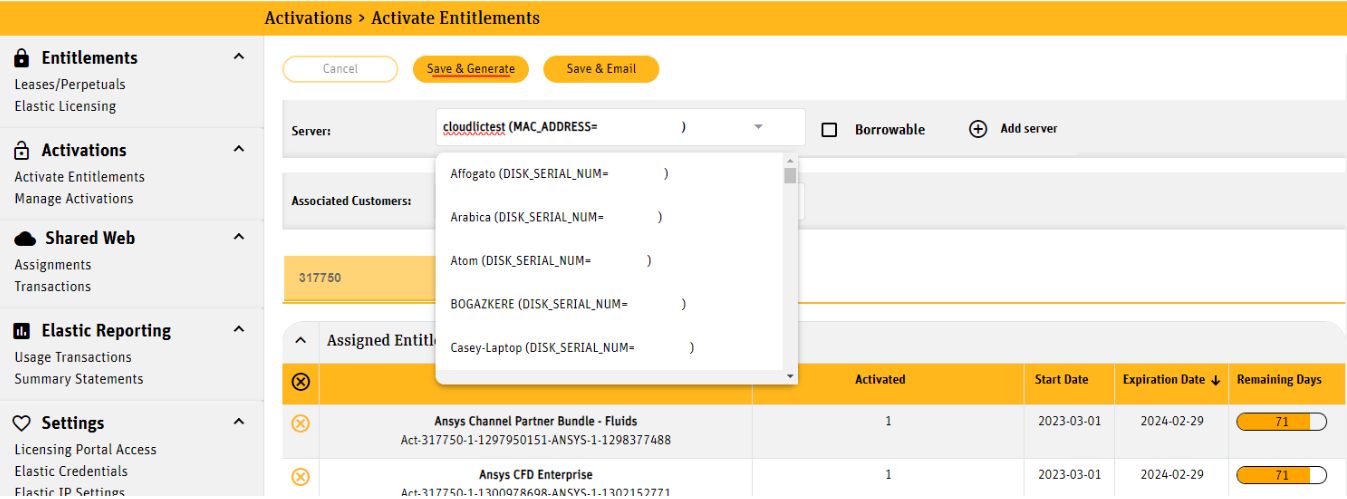
Task: Collapse the Assigned Entitlements panel
Action: pos(300,341)
